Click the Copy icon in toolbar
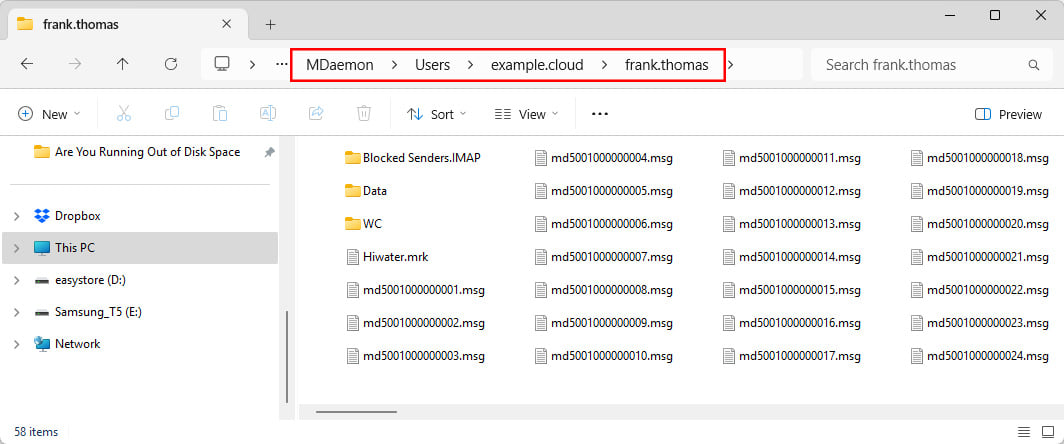Image resolution: width=1064 pixels, height=444 pixels. tap(172, 114)
